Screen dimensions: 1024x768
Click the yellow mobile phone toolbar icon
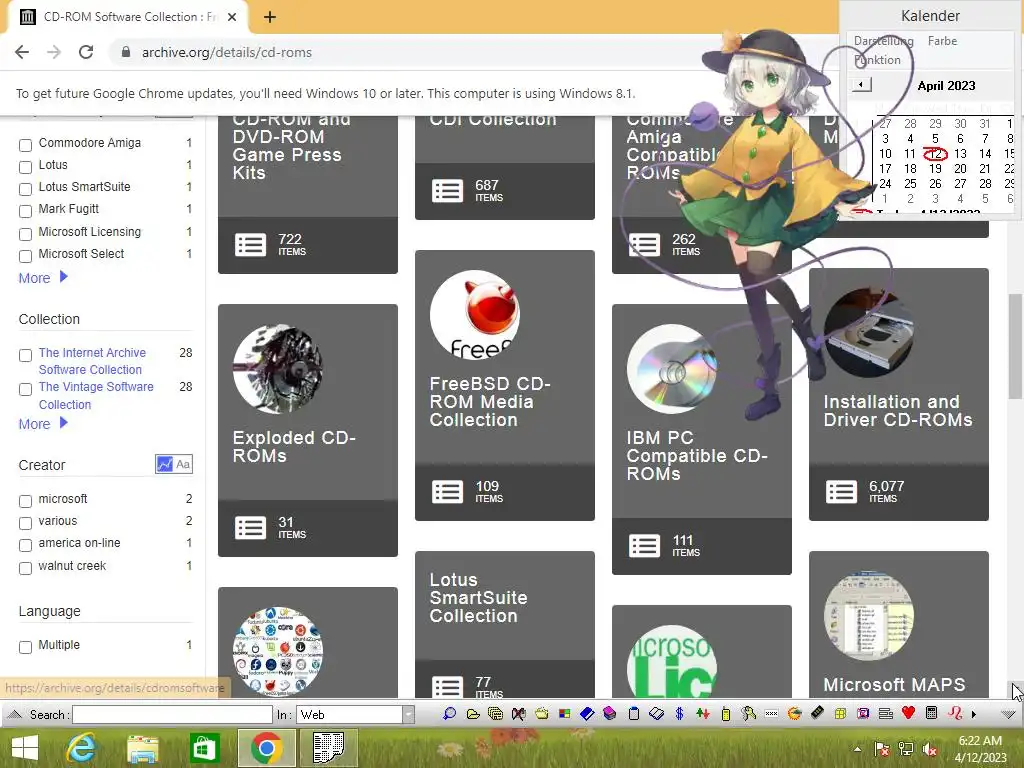725,714
